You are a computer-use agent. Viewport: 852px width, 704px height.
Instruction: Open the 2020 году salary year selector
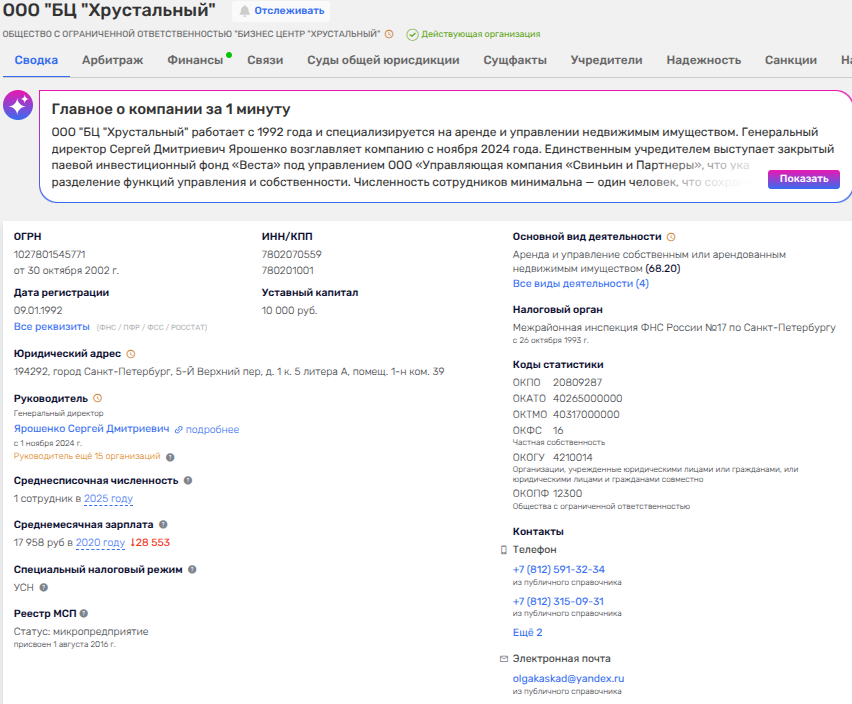click(x=100, y=543)
